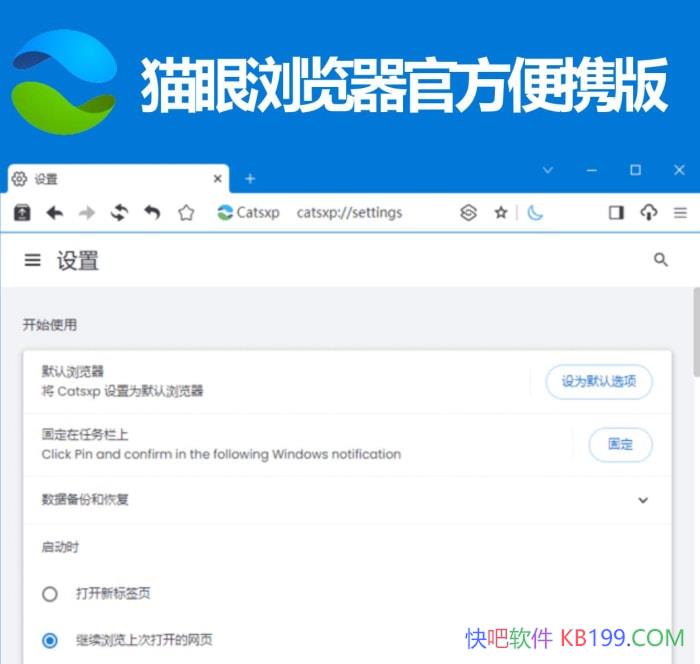Image resolution: width=700 pixels, height=664 pixels.
Task: Click the back navigation arrow
Action: click(54, 213)
